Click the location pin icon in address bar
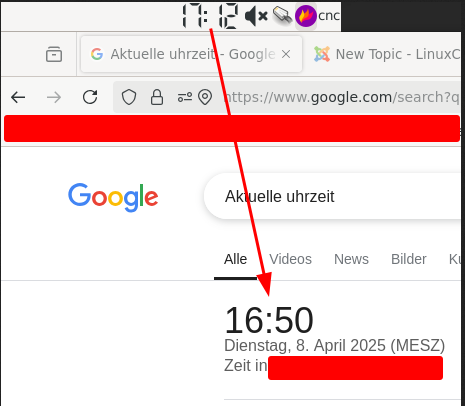This screenshot has height=406, width=465. coord(205,97)
